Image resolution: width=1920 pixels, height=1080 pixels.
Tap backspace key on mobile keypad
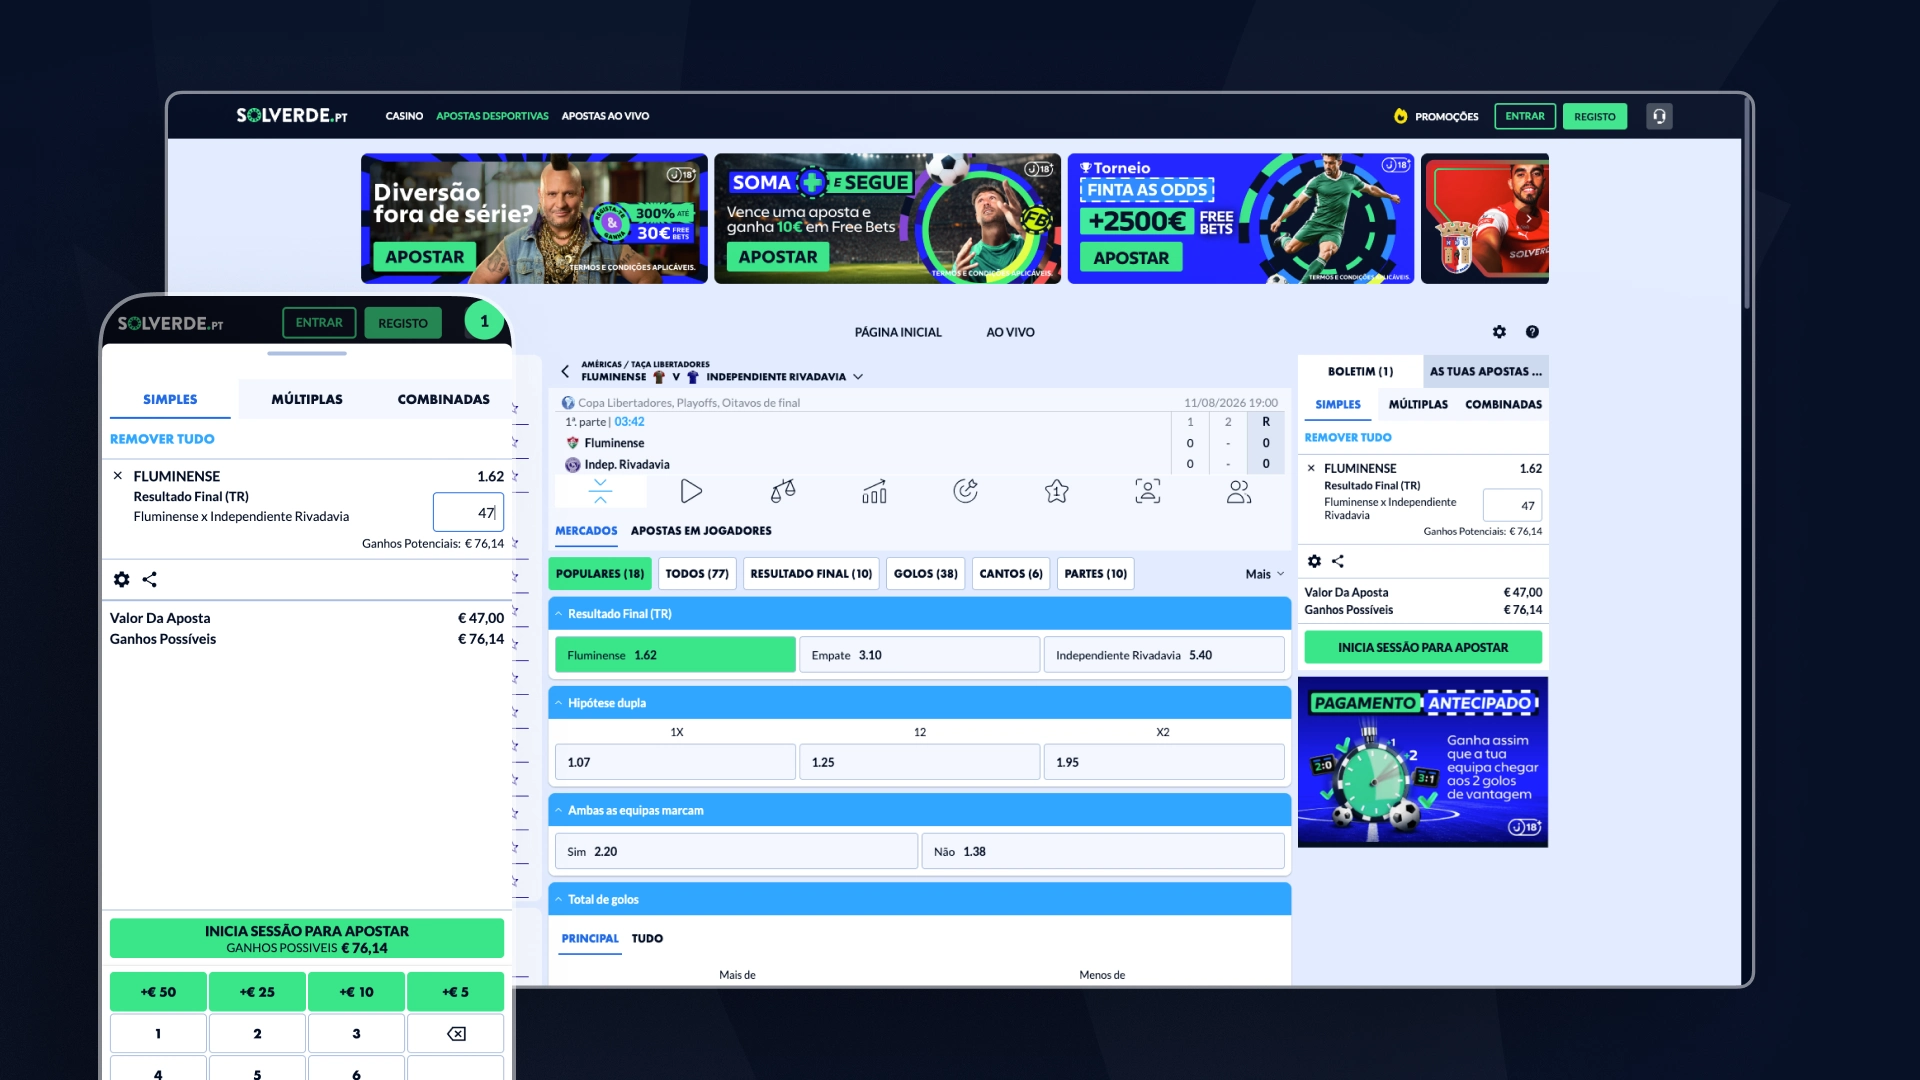(x=456, y=1034)
